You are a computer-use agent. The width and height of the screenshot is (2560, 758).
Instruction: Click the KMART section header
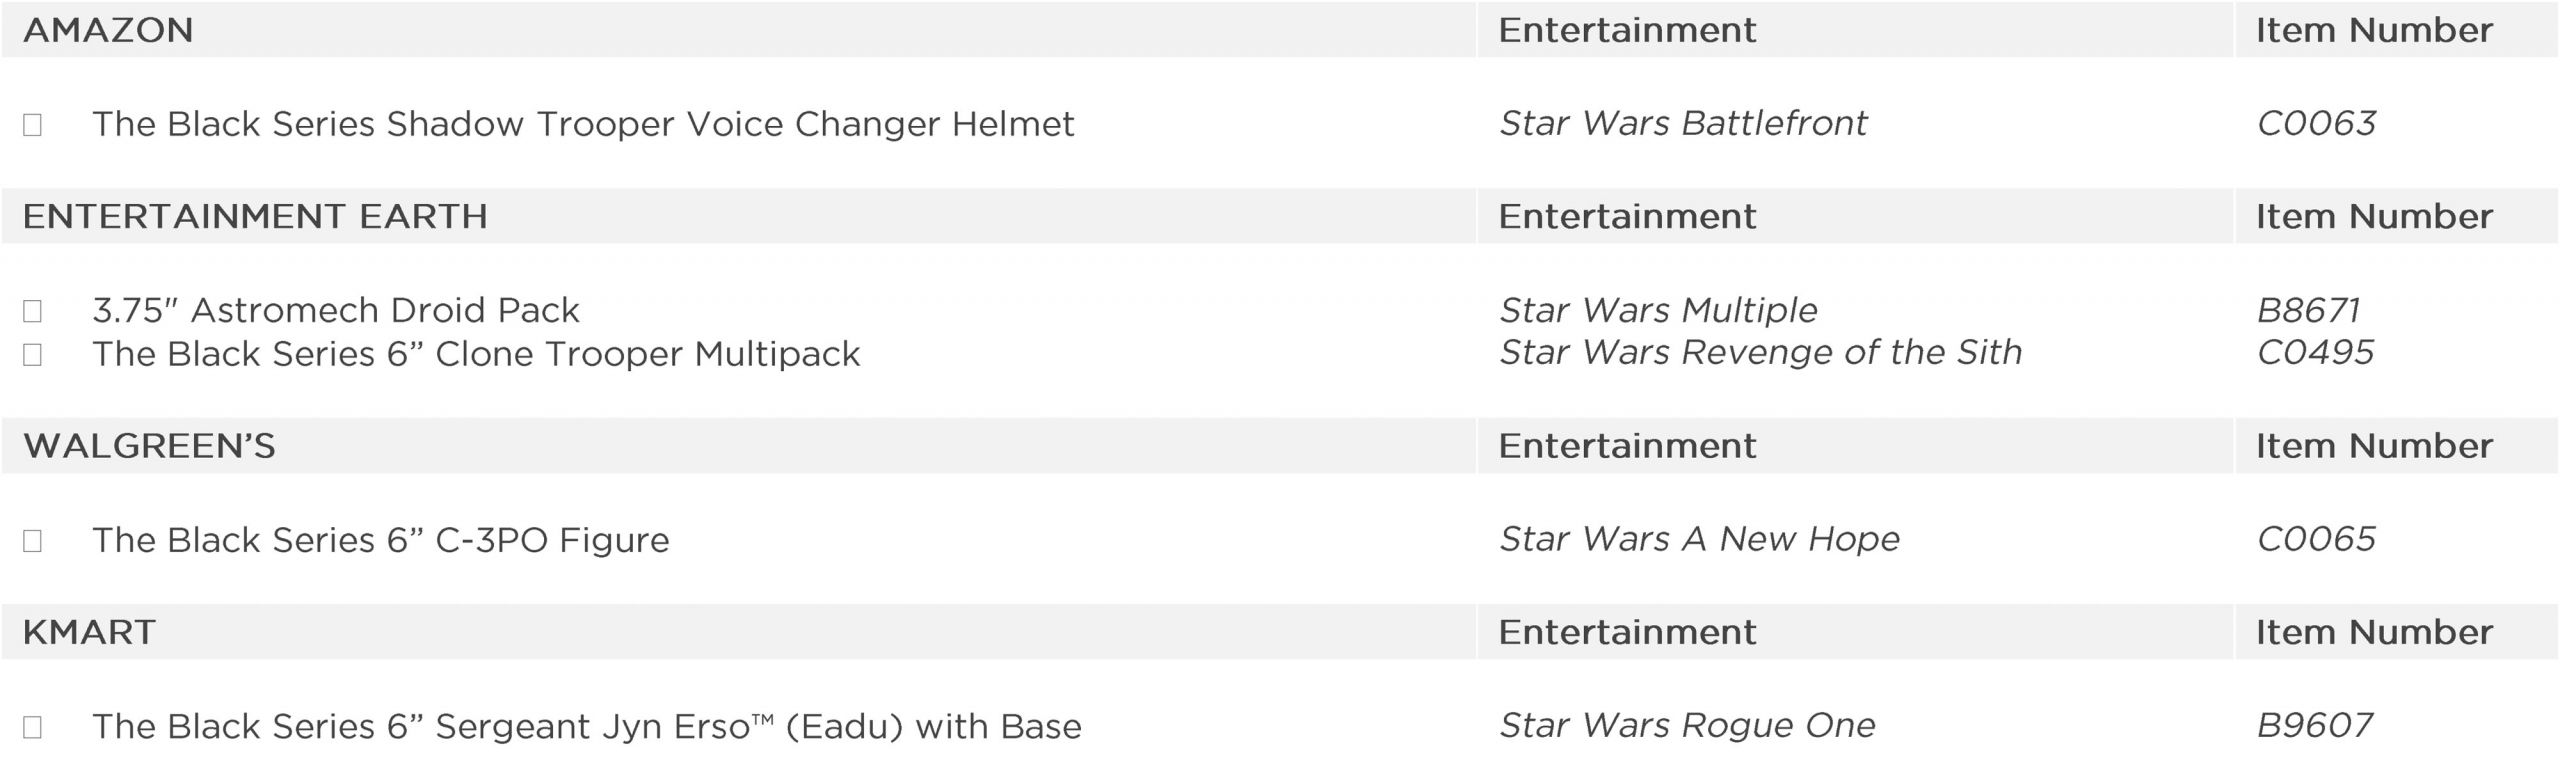[x=89, y=632]
